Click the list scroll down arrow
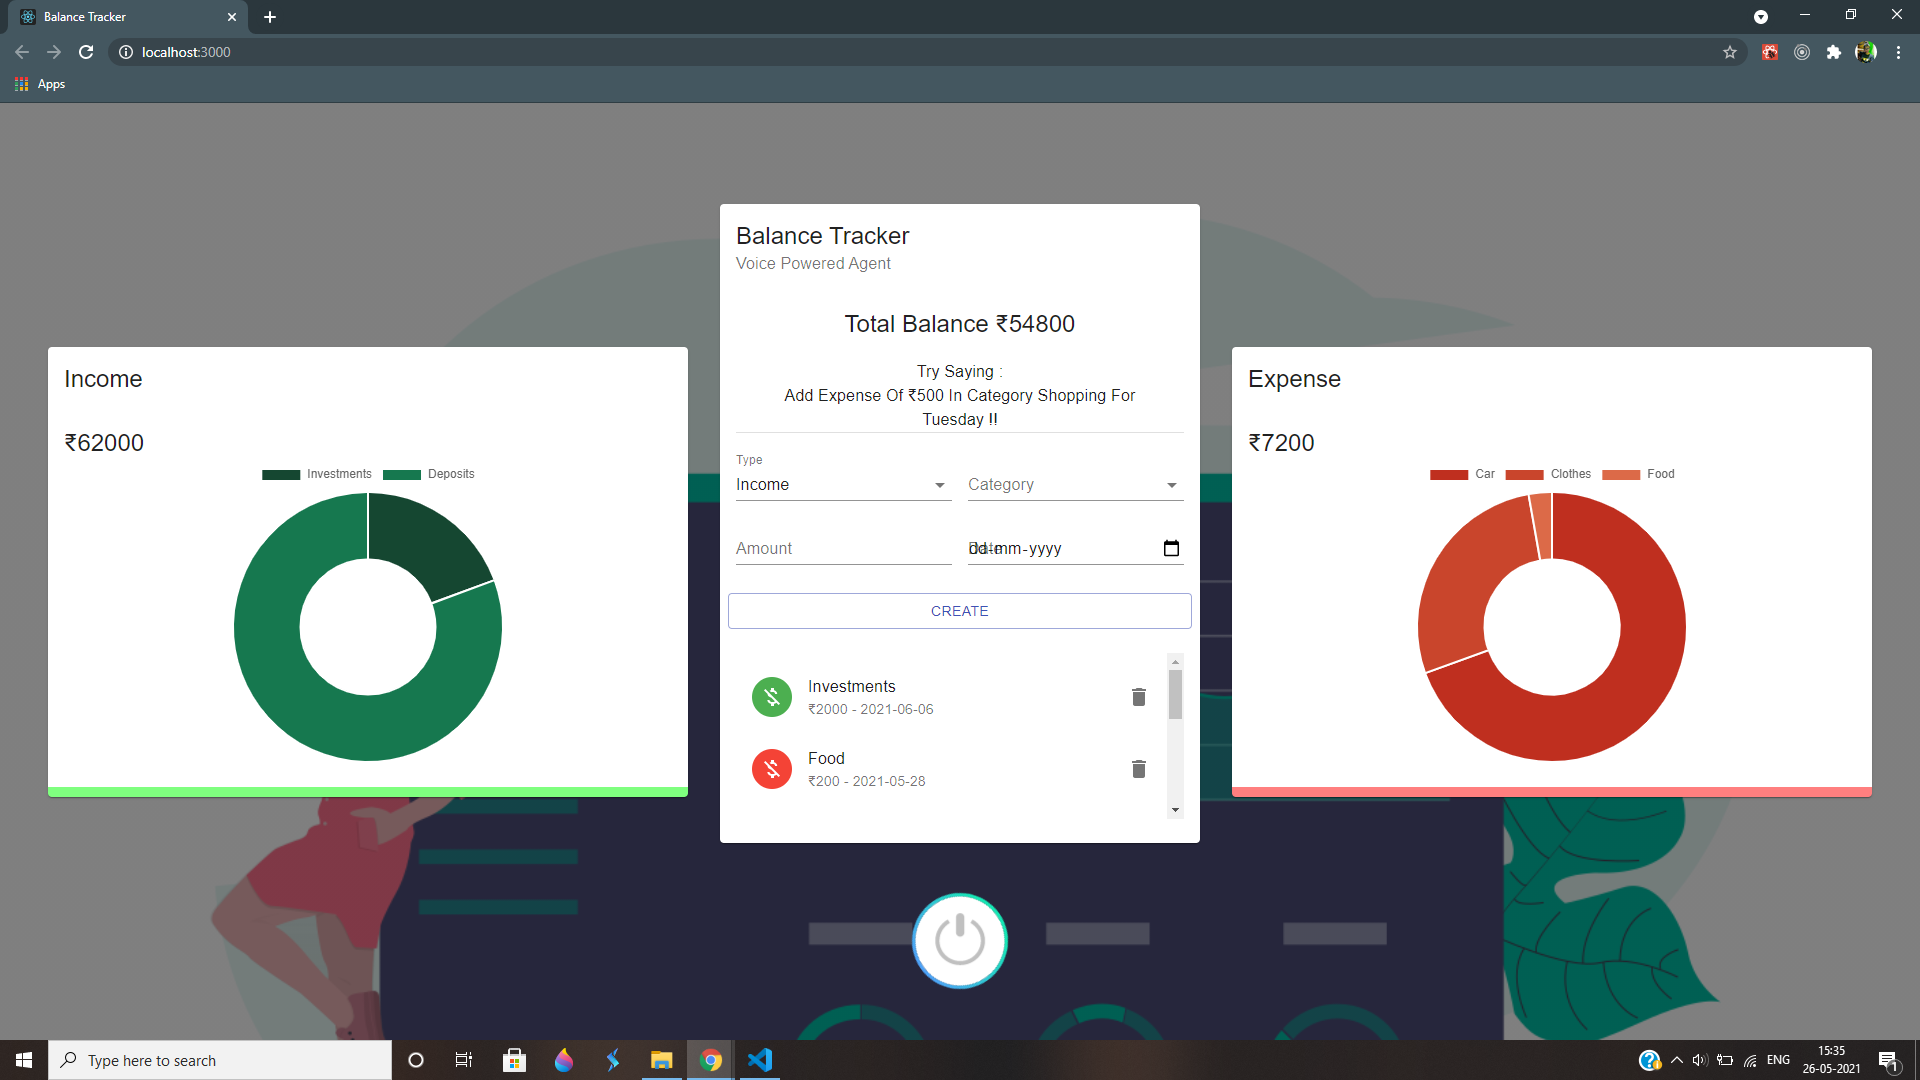The width and height of the screenshot is (1920, 1080). tap(1175, 810)
